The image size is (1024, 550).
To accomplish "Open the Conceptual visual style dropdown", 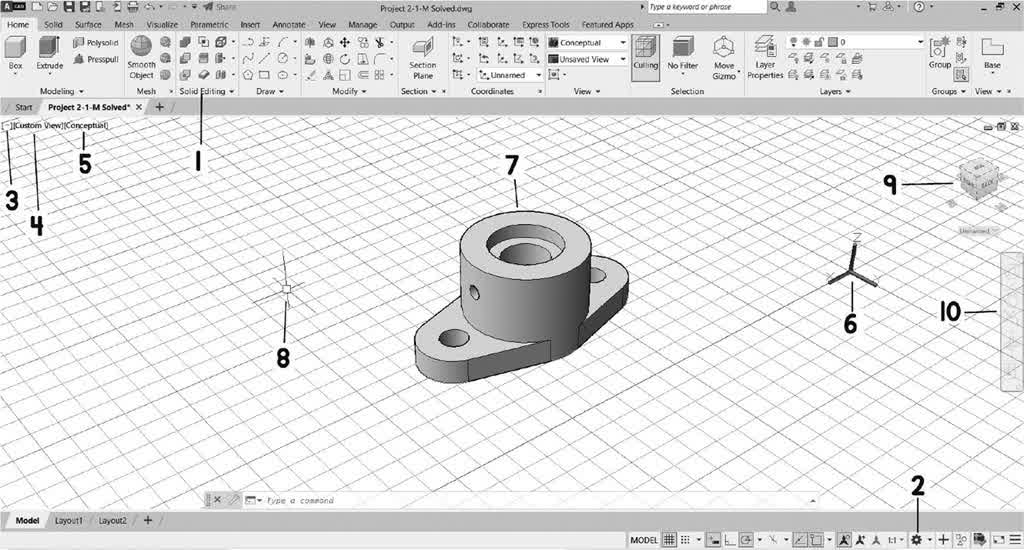I will click(x=587, y=42).
